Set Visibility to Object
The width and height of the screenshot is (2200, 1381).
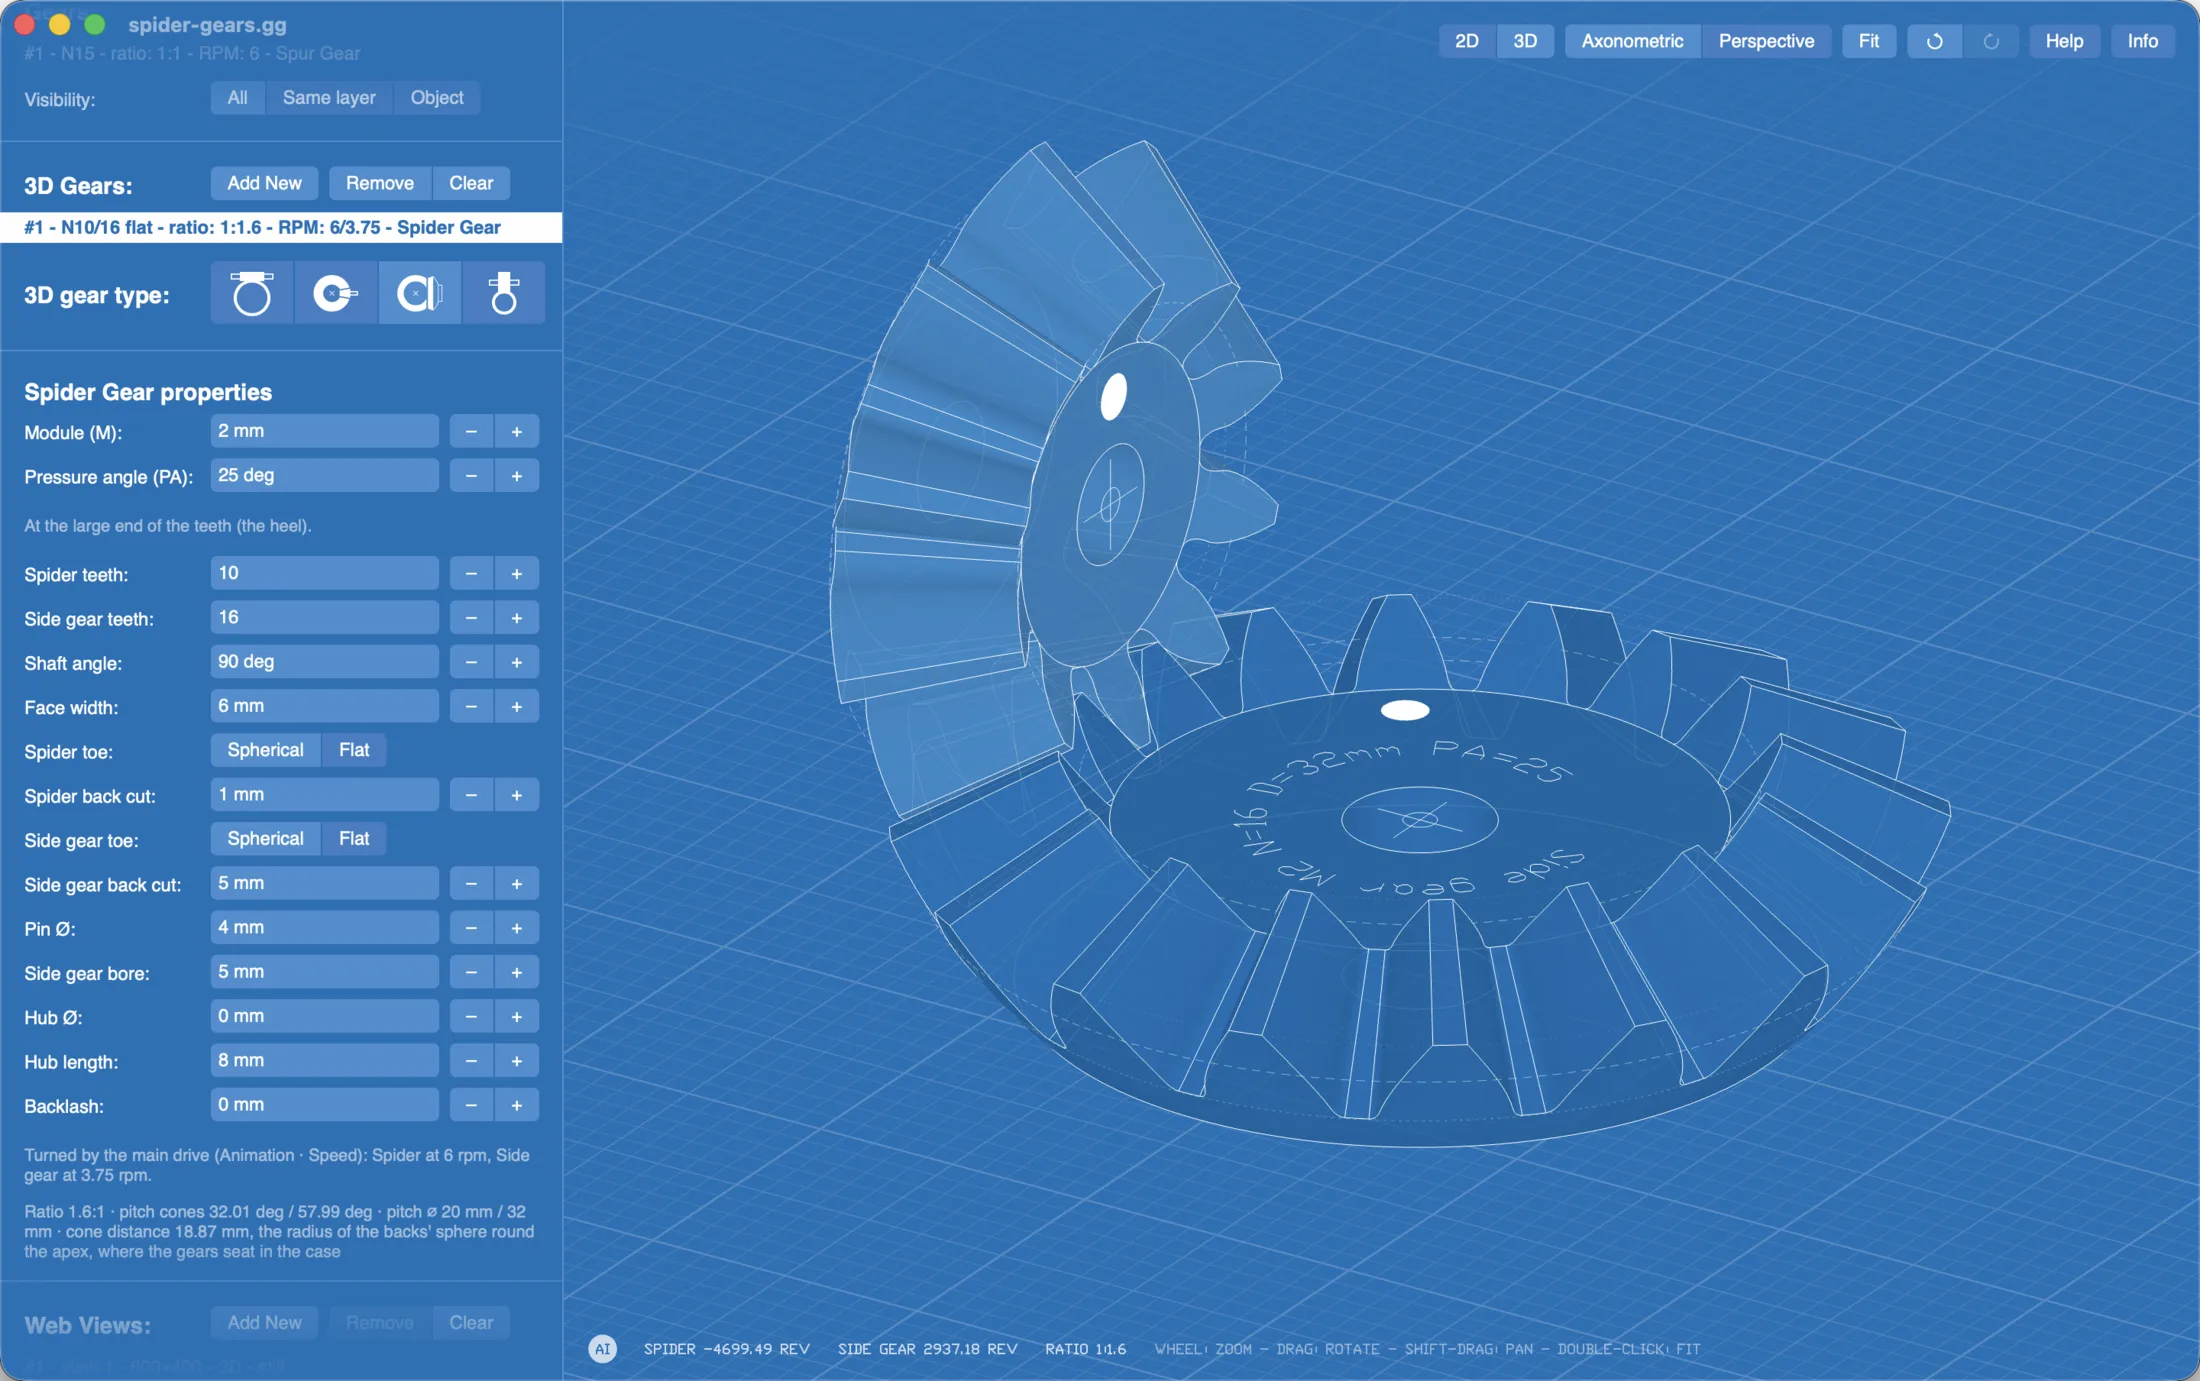437,98
